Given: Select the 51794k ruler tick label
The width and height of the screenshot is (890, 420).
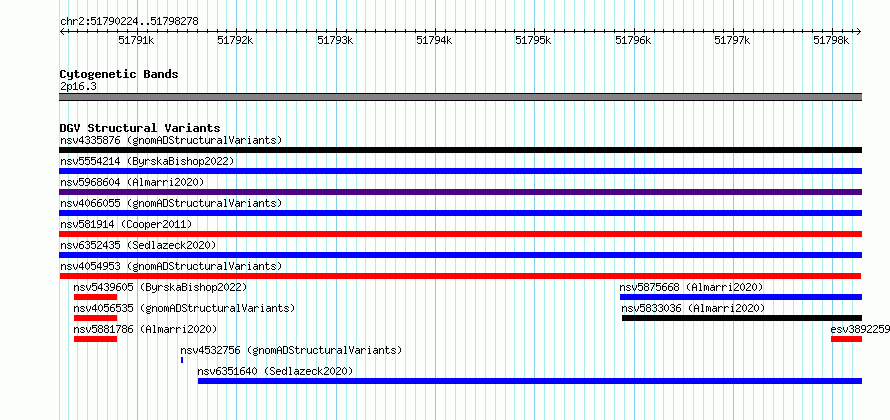Looking at the screenshot, I should point(434,40).
